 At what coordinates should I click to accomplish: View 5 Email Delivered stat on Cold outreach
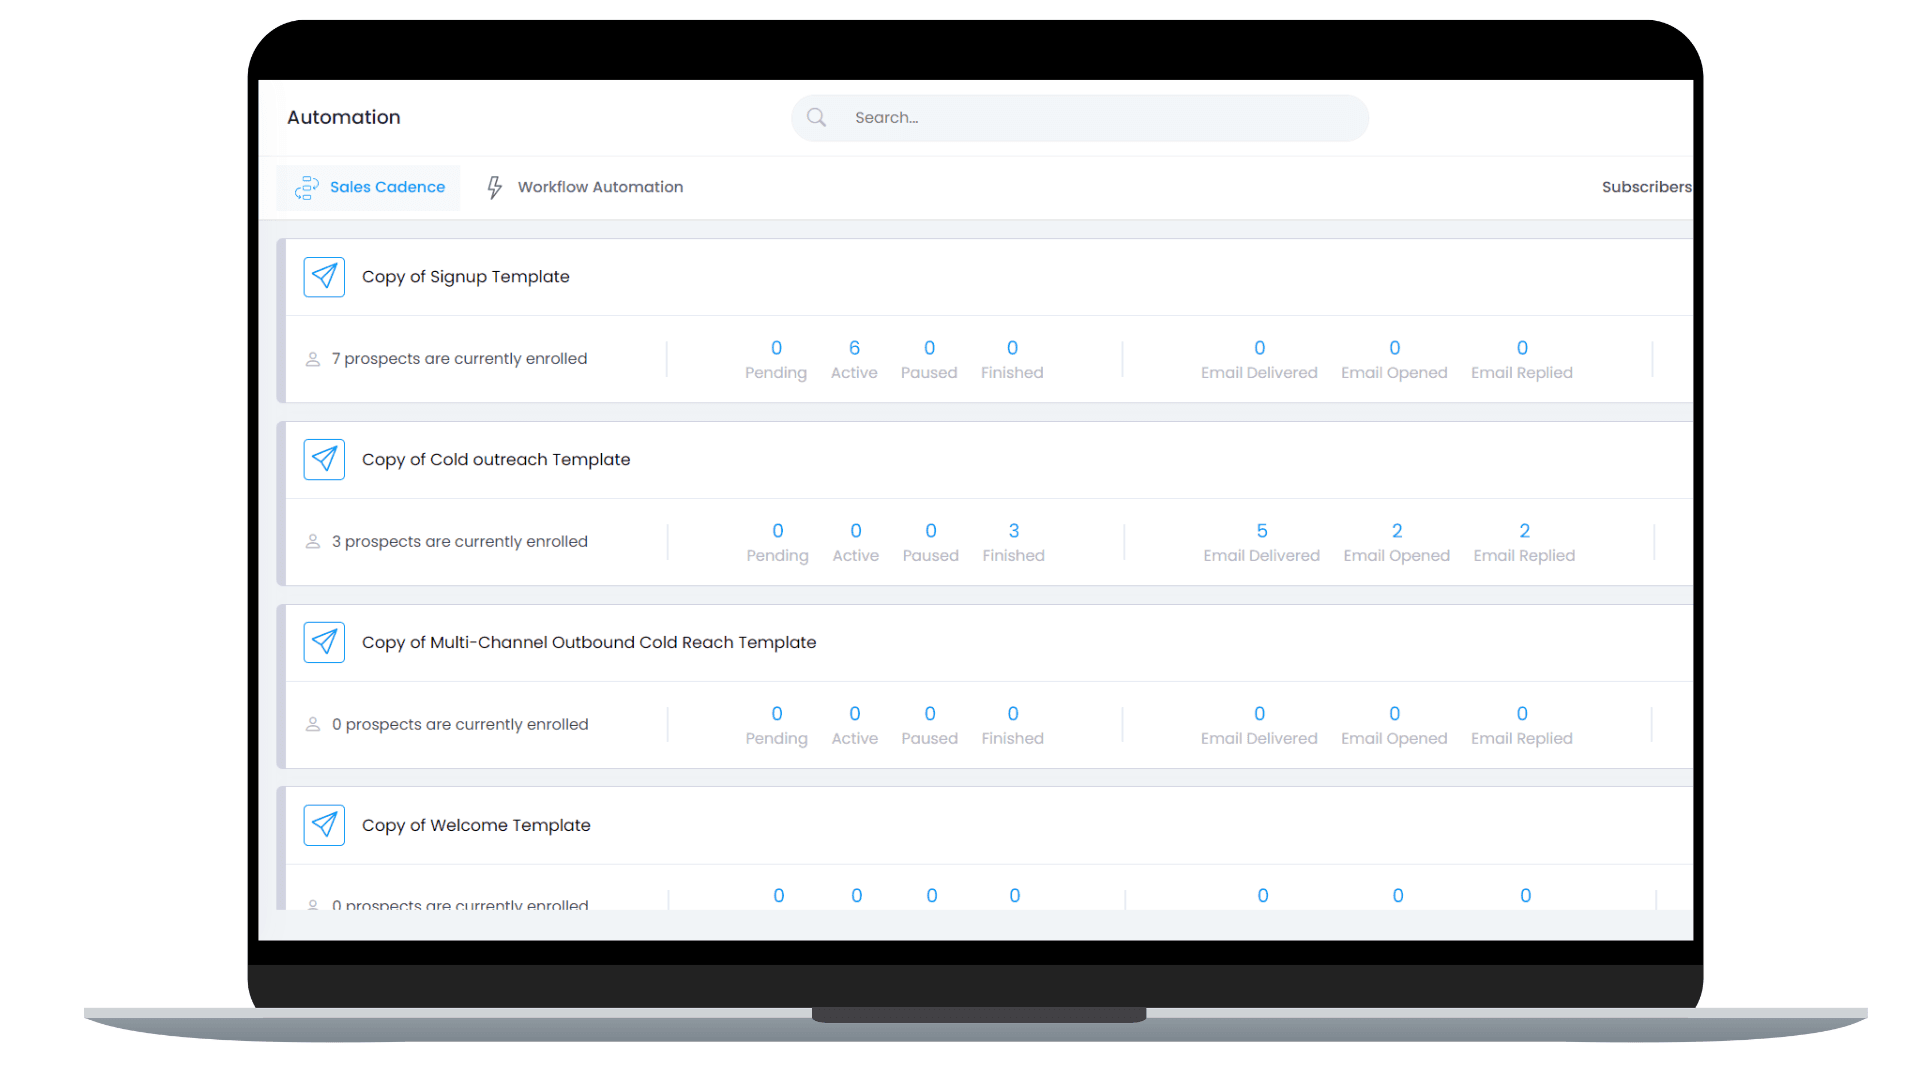[1261, 541]
